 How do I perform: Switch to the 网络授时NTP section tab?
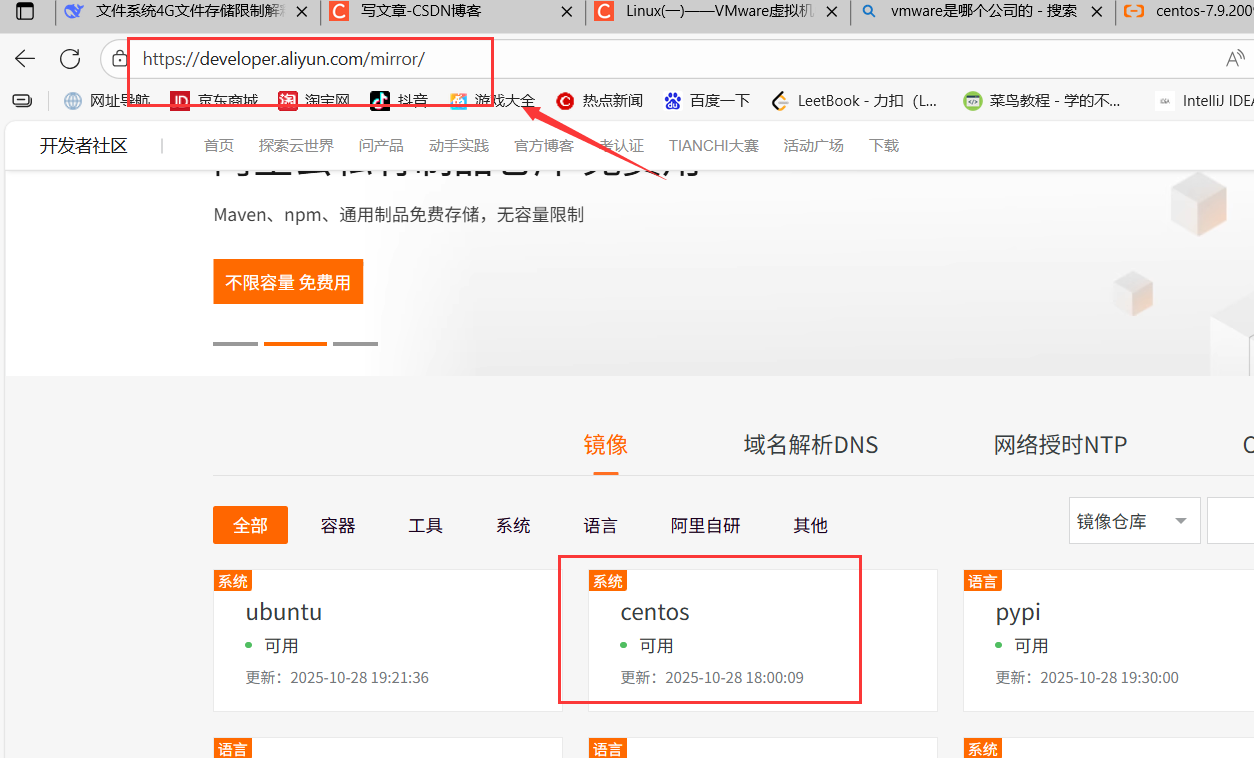pyautogui.click(x=1060, y=445)
